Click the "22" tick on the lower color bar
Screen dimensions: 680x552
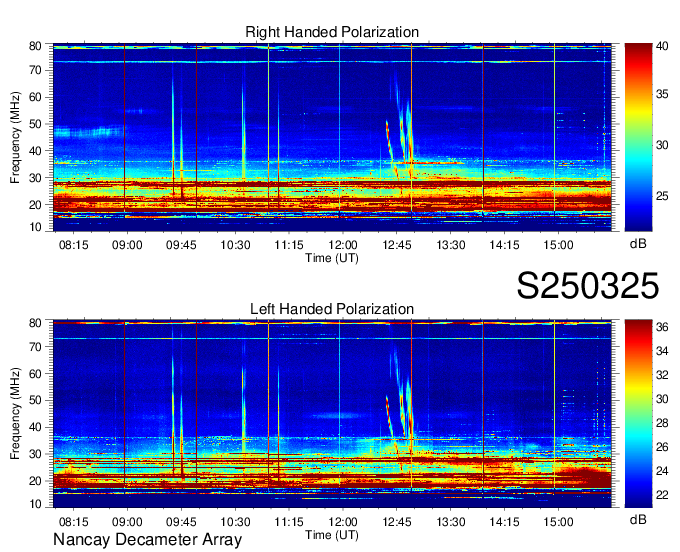pyautogui.click(x=662, y=495)
